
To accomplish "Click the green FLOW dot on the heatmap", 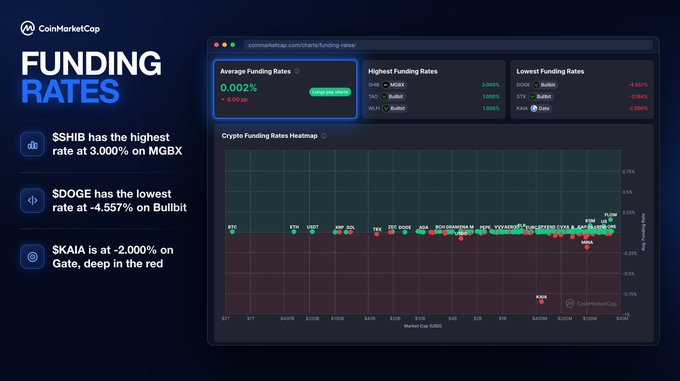I will tap(611, 220).
